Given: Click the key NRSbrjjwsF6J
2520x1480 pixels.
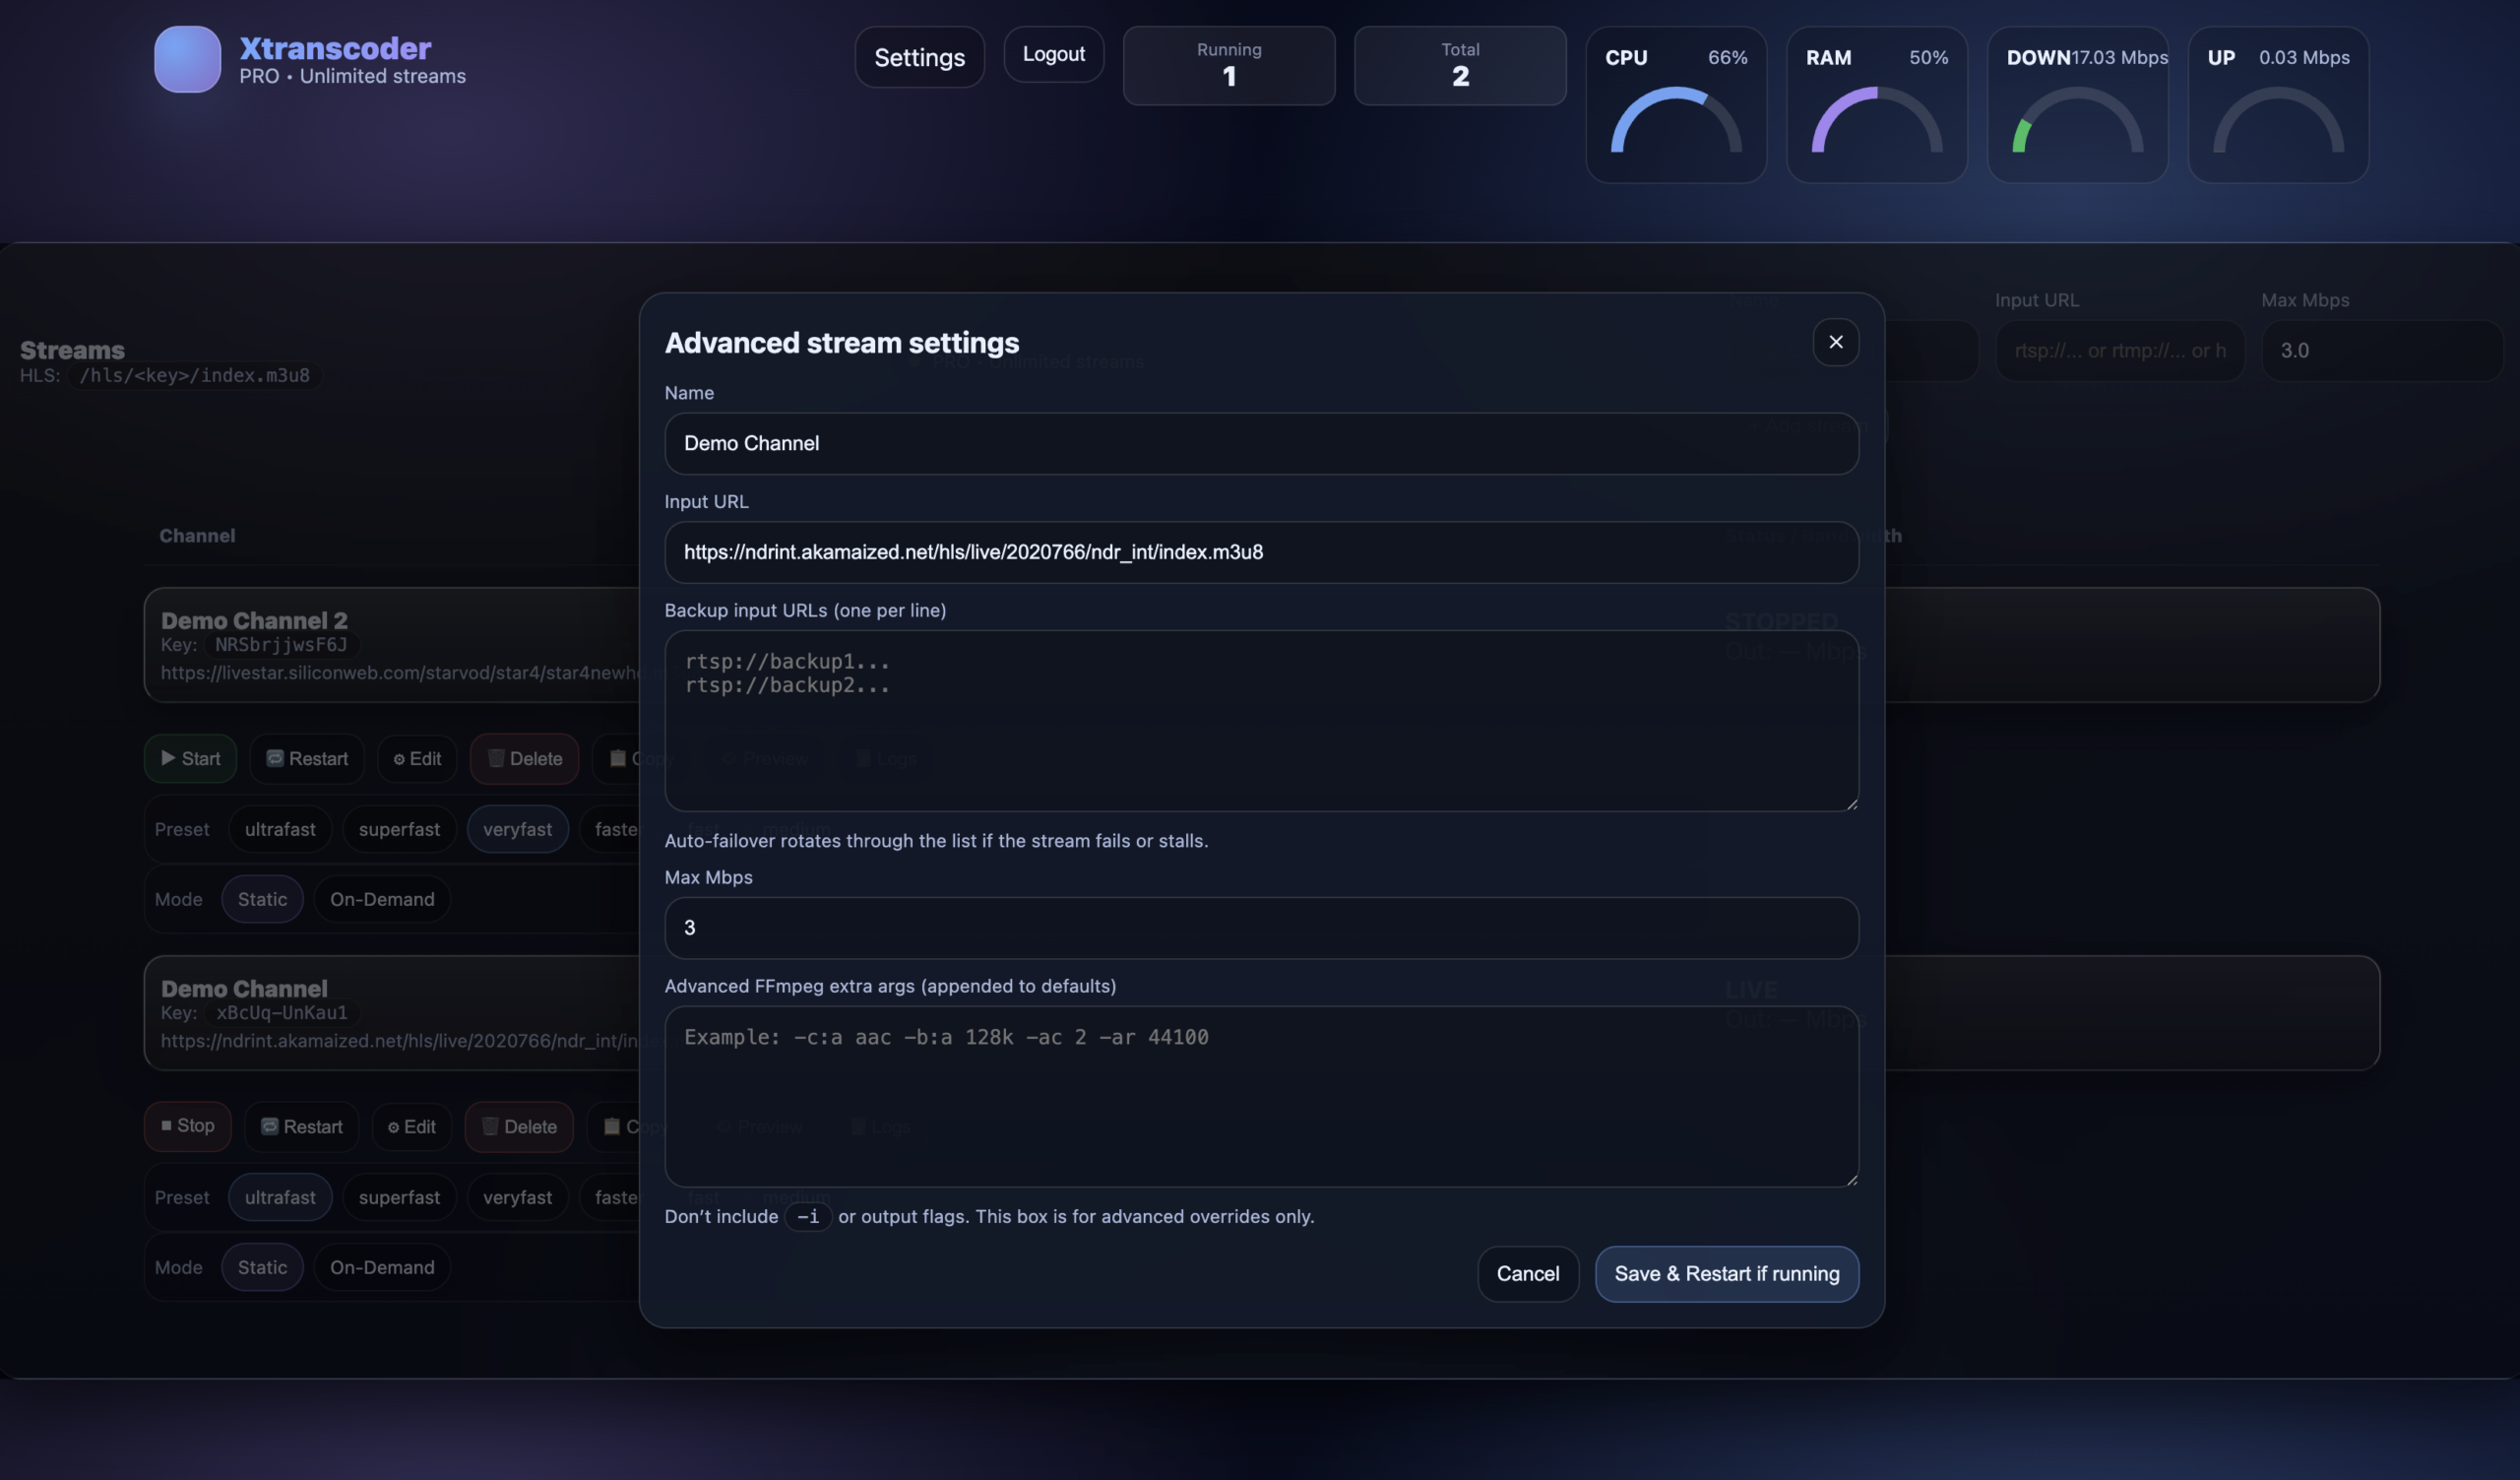Looking at the screenshot, I should tap(281, 645).
